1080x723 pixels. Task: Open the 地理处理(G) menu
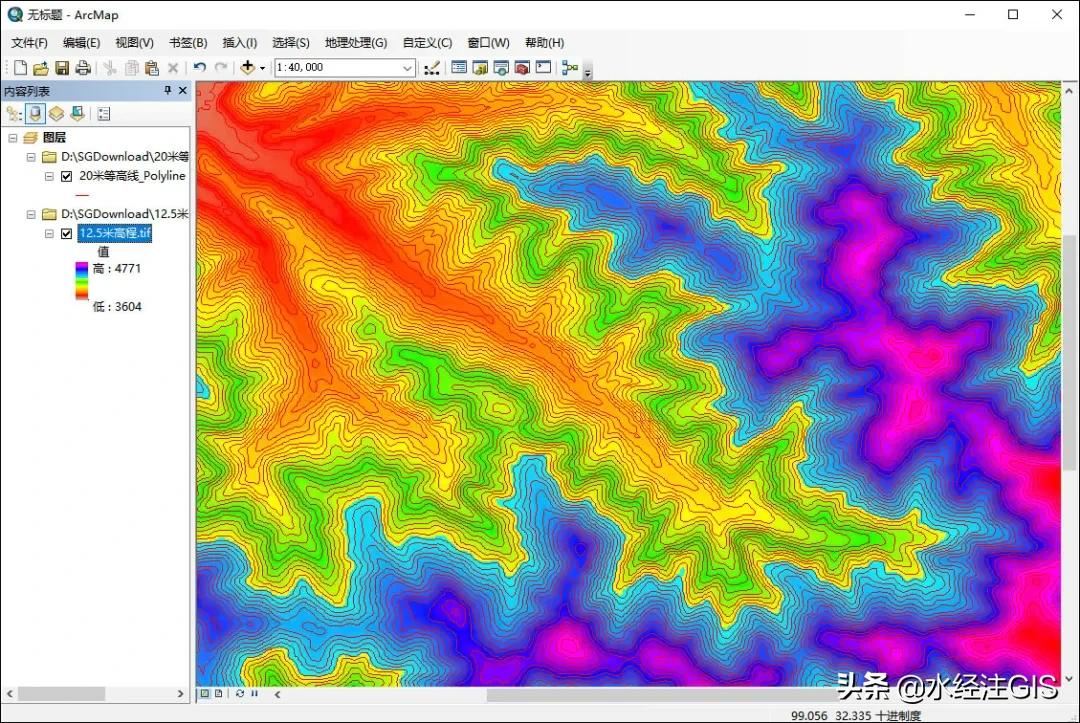(356, 43)
